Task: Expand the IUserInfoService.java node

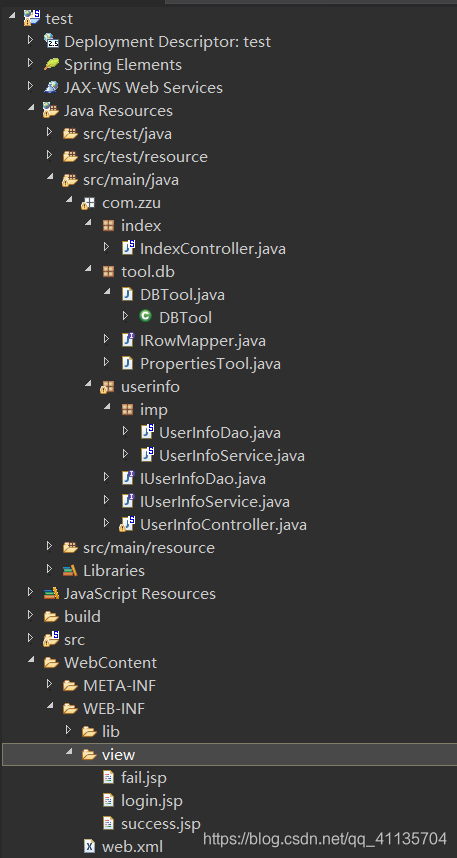Action: point(107,501)
